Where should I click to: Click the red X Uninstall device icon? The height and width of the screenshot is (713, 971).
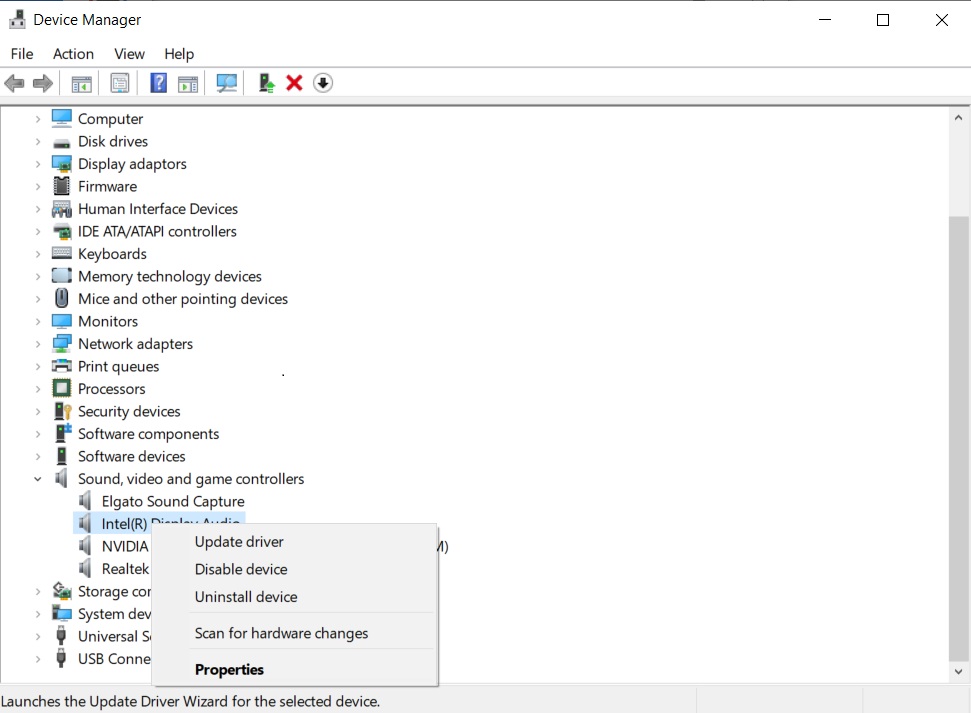294,83
